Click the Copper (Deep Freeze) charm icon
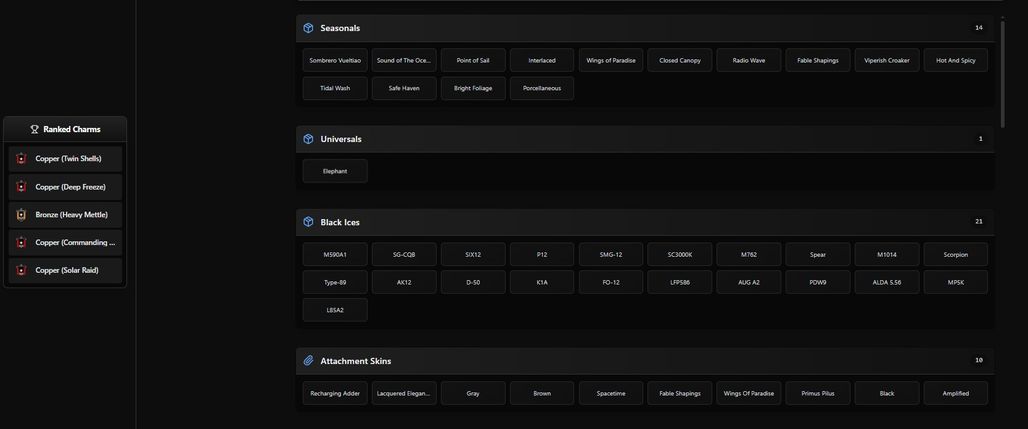The width and height of the screenshot is (1028, 429). (21, 187)
